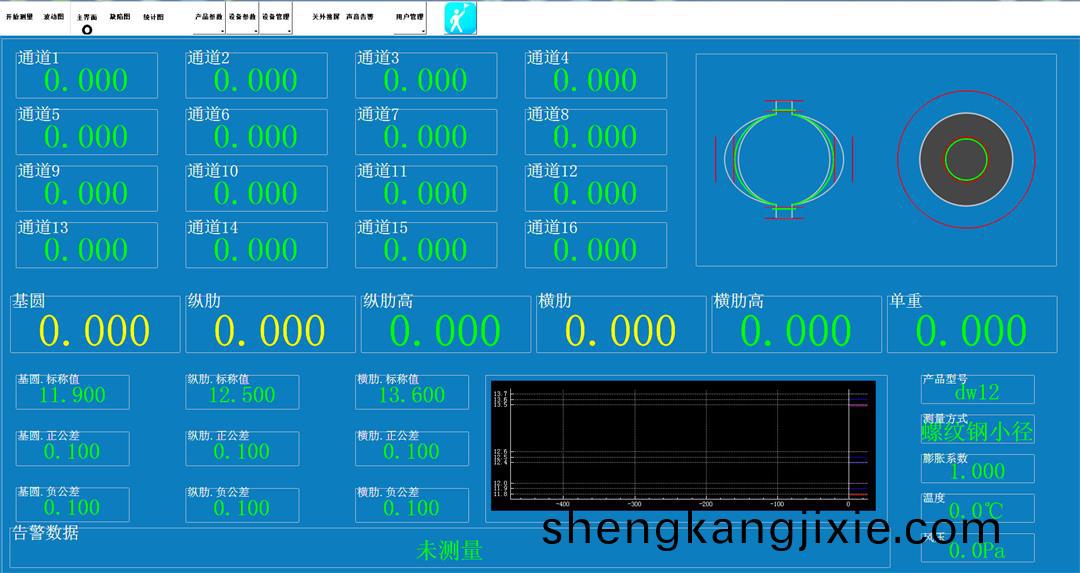
Task: Open the 缺陷图 defect chart
Action: [120, 17]
